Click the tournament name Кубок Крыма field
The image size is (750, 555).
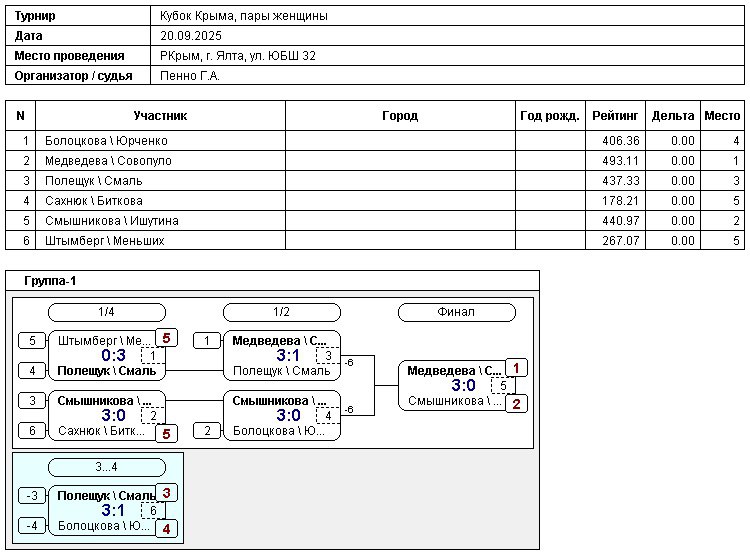click(244, 16)
